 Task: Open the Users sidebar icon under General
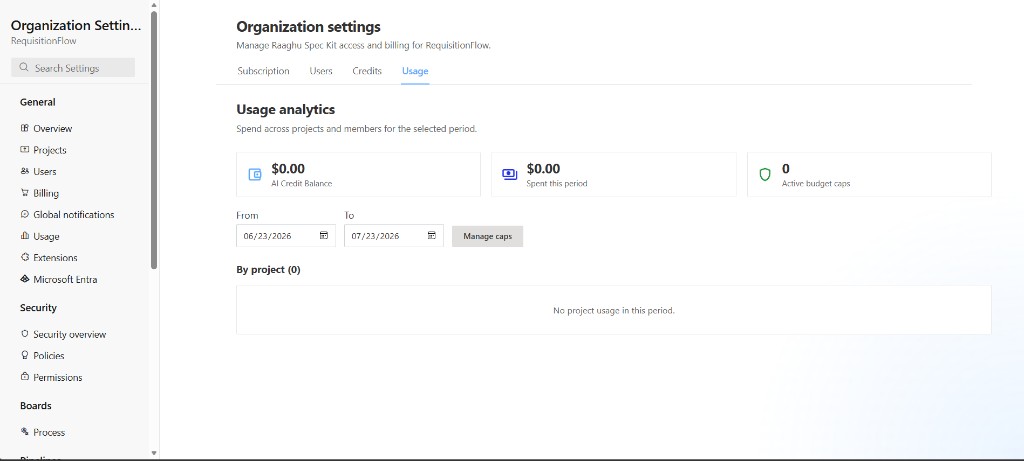coord(25,171)
